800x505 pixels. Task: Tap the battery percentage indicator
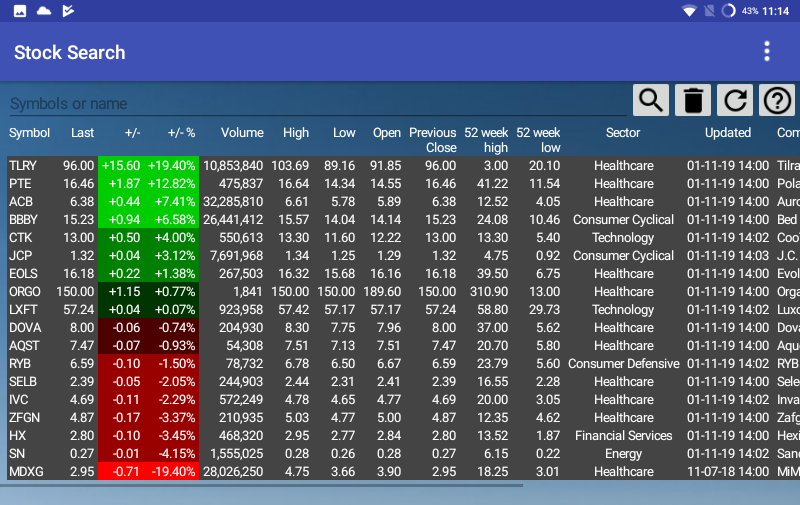click(x=750, y=11)
